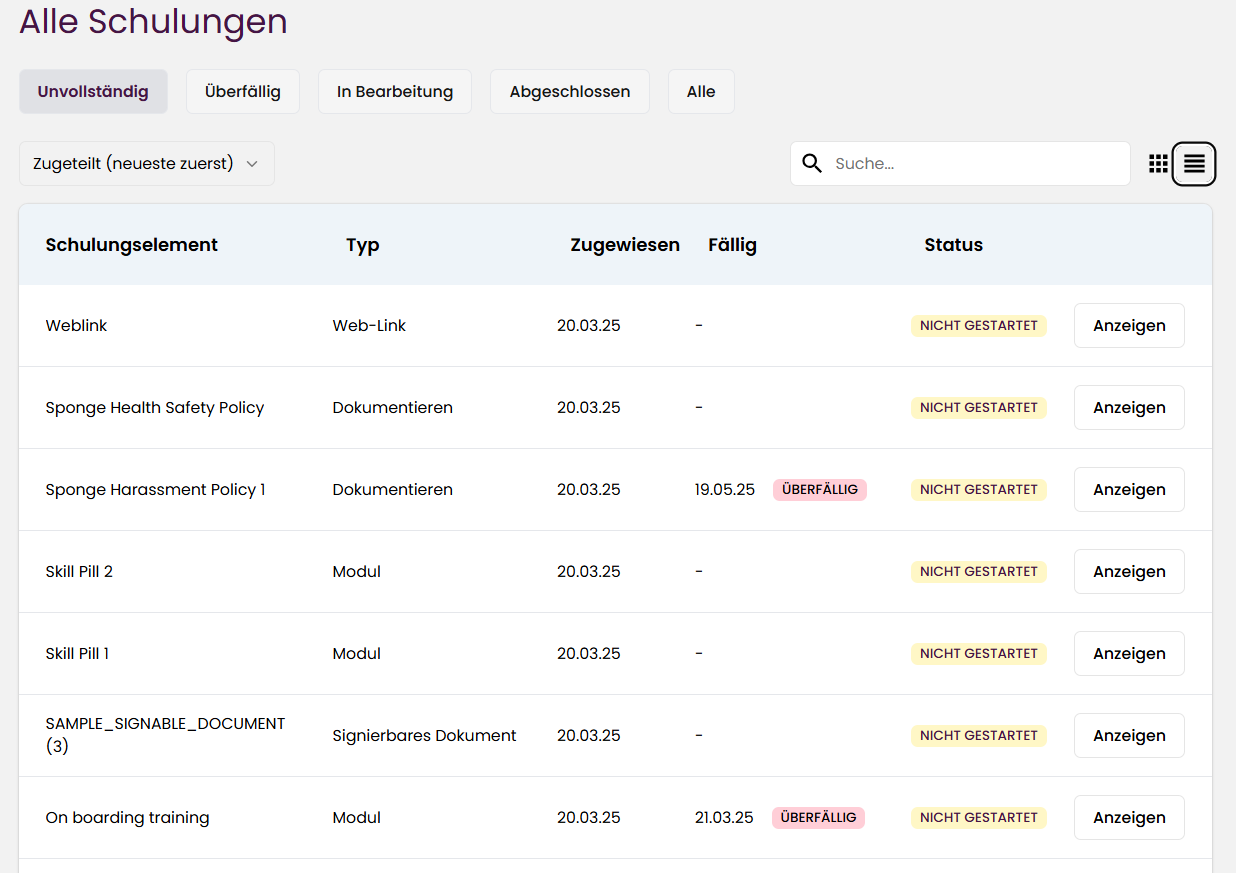Click Anzeigen for Skill Pill 2

click(x=1129, y=571)
